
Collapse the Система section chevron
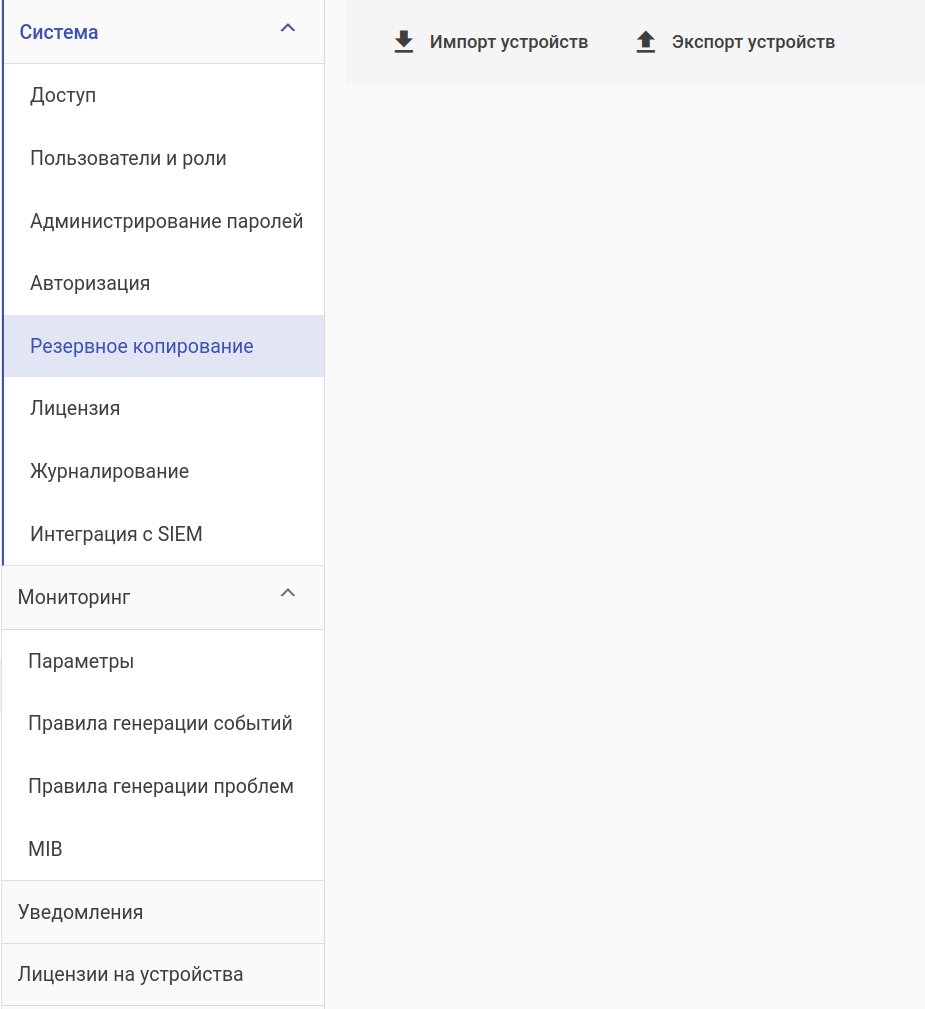click(x=288, y=29)
